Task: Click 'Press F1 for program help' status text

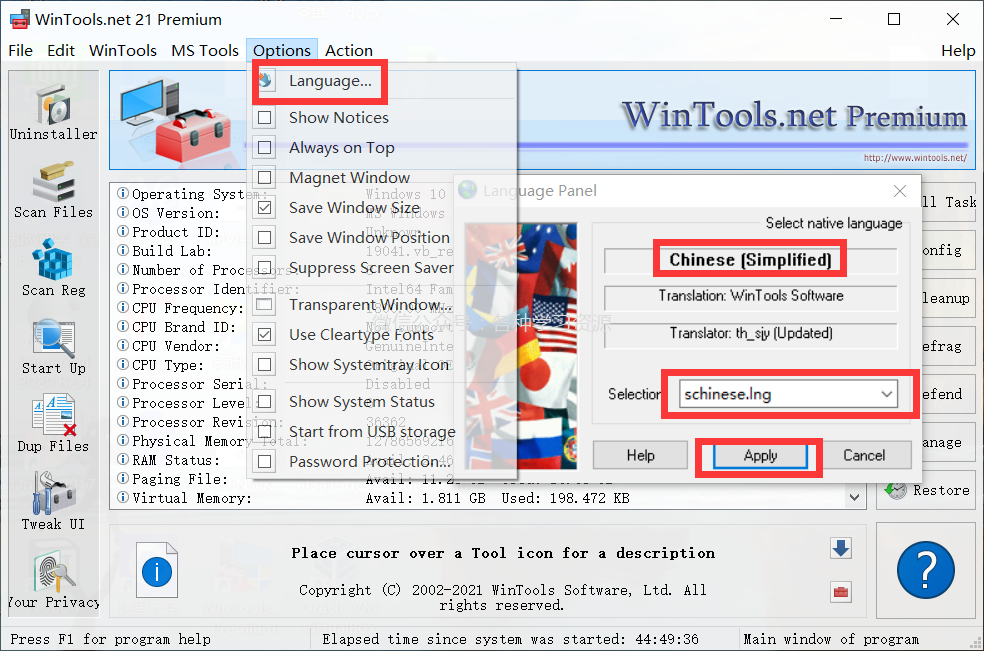Action: [x=110, y=639]
